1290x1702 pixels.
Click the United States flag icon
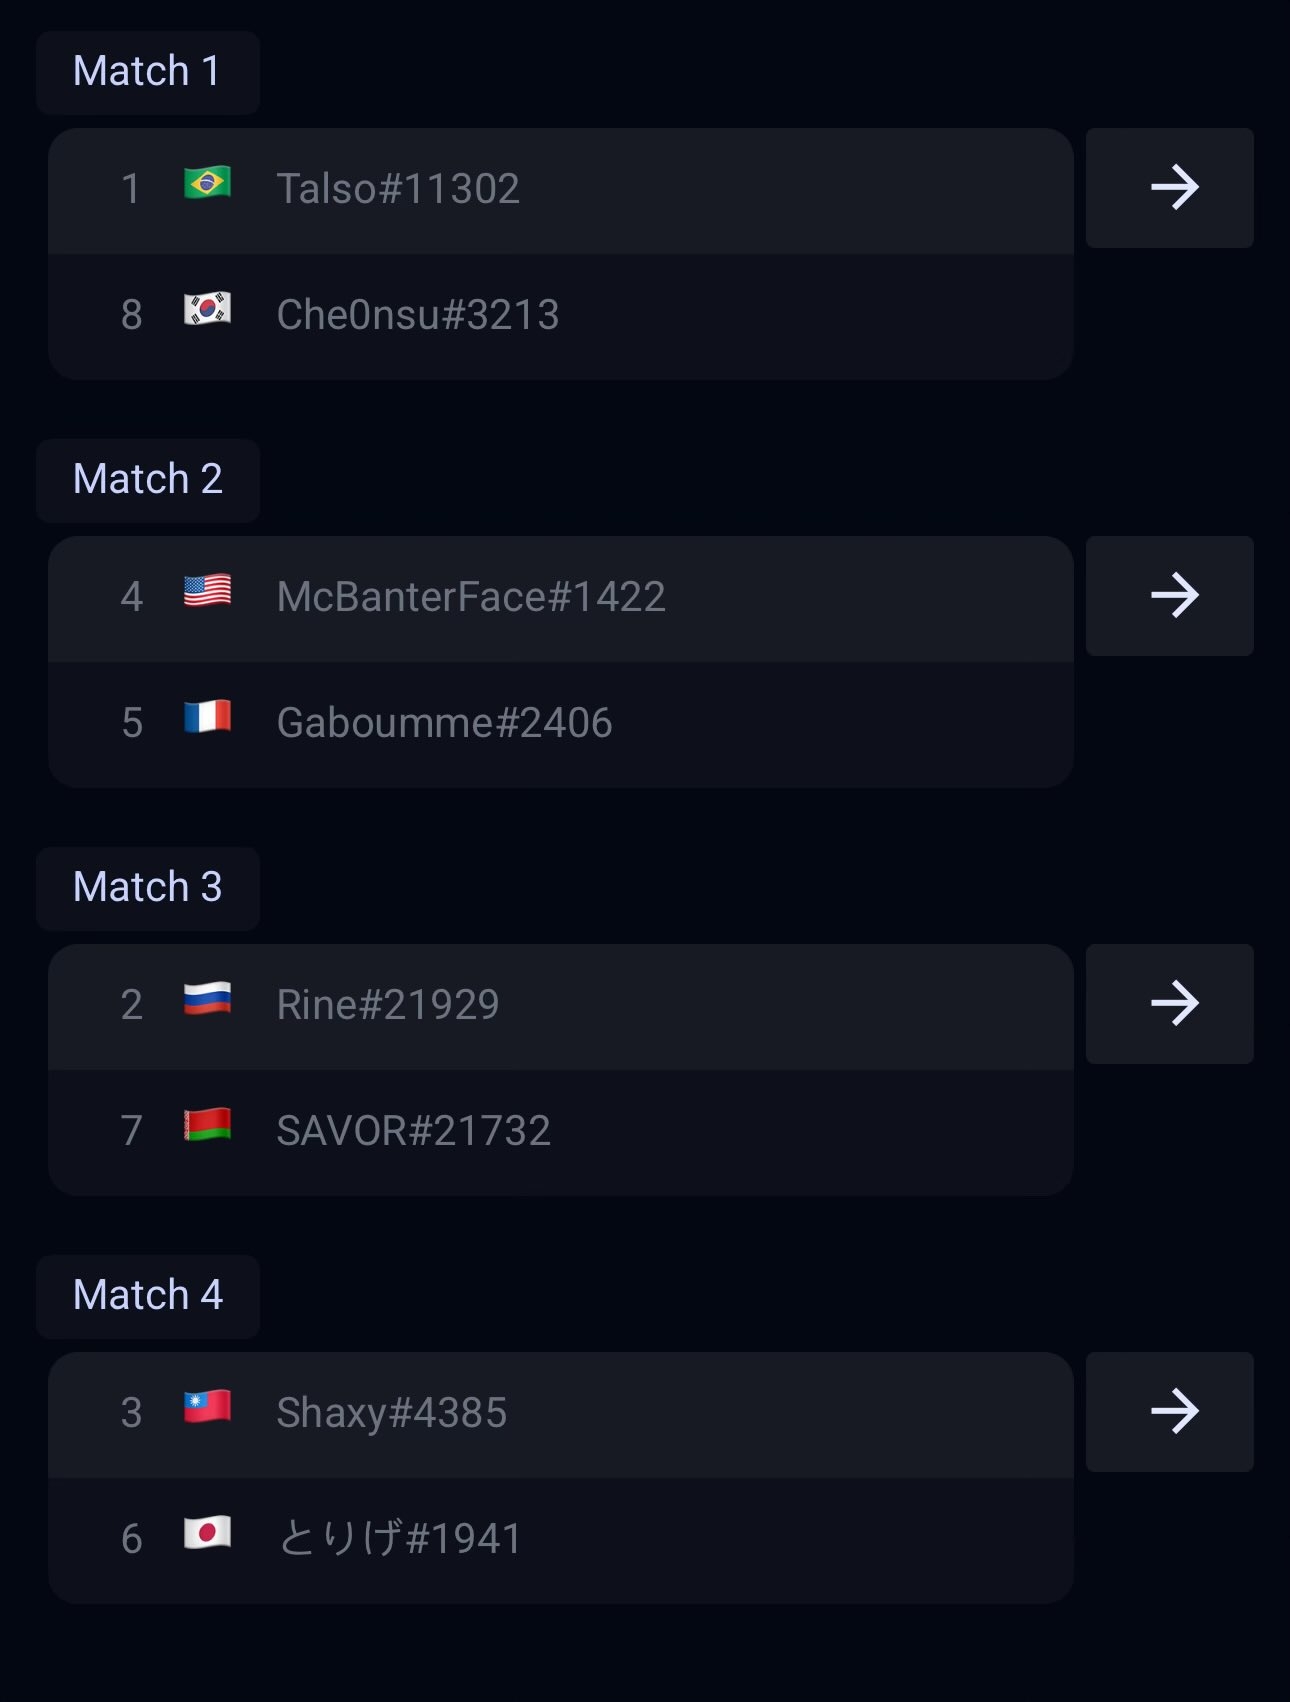click(208, 592)
